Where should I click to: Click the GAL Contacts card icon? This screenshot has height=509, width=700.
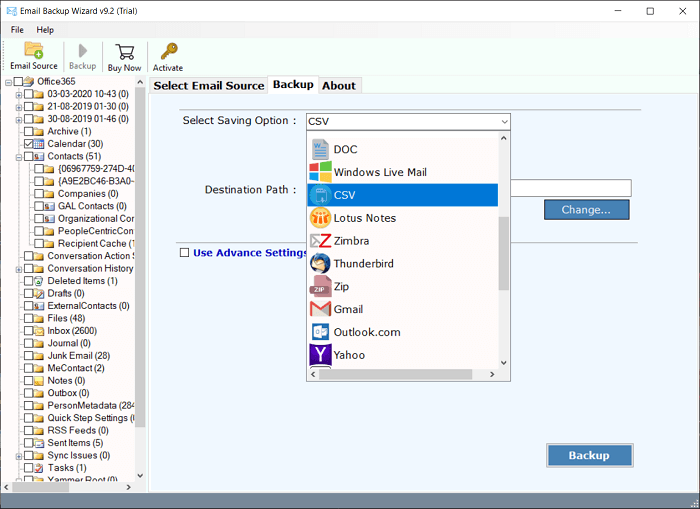click(49, 206)
